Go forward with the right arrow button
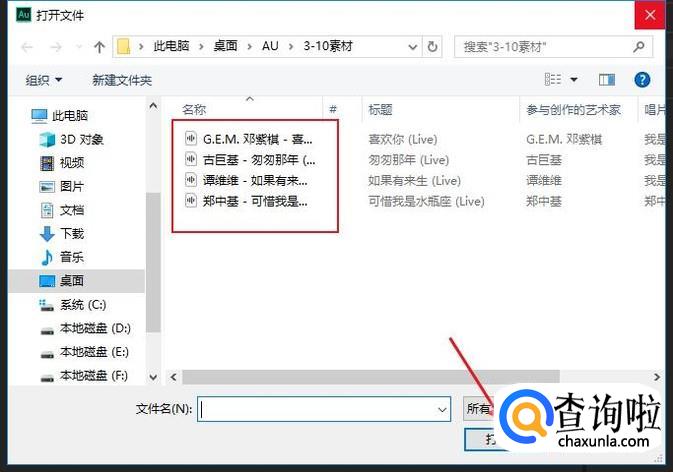The height and width of the screenshot is (472, 673). click(56, 47)
